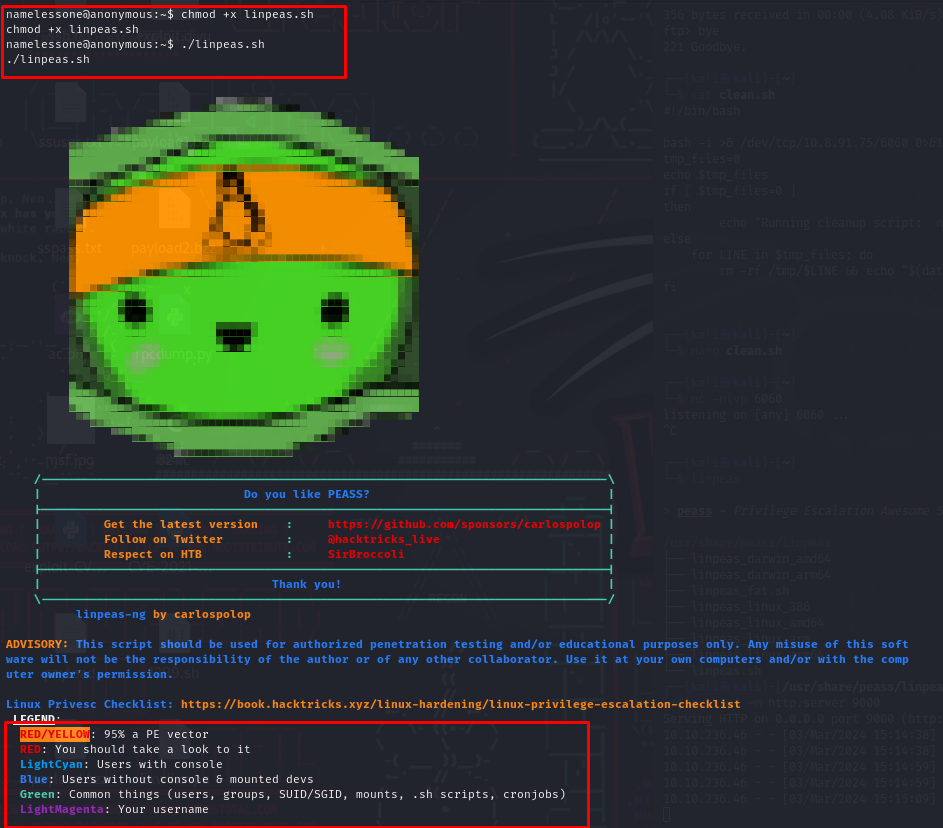Click the 'Thank you!' banner text

tap(306, 584)
